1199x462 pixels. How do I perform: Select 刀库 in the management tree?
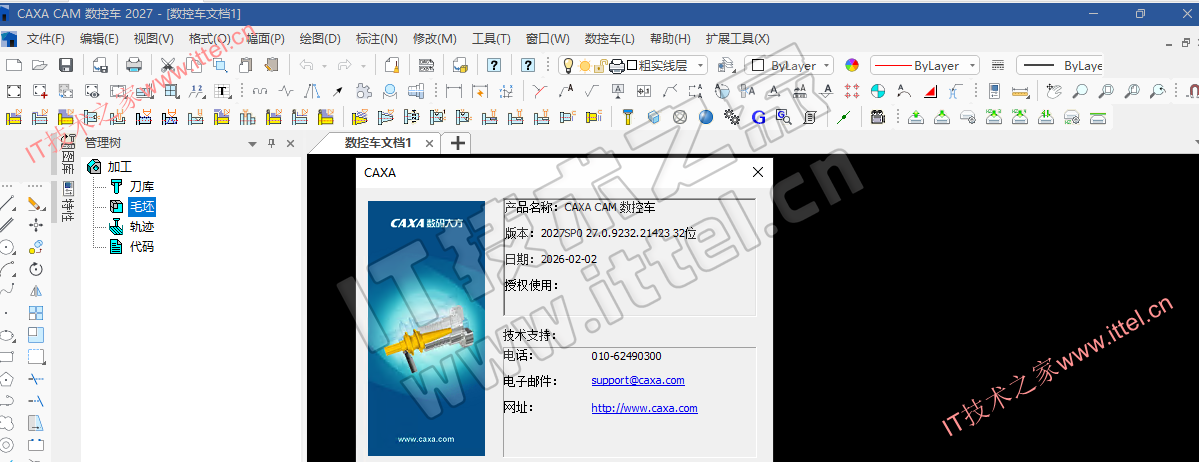pyautogui.click(x=142, y=186)
